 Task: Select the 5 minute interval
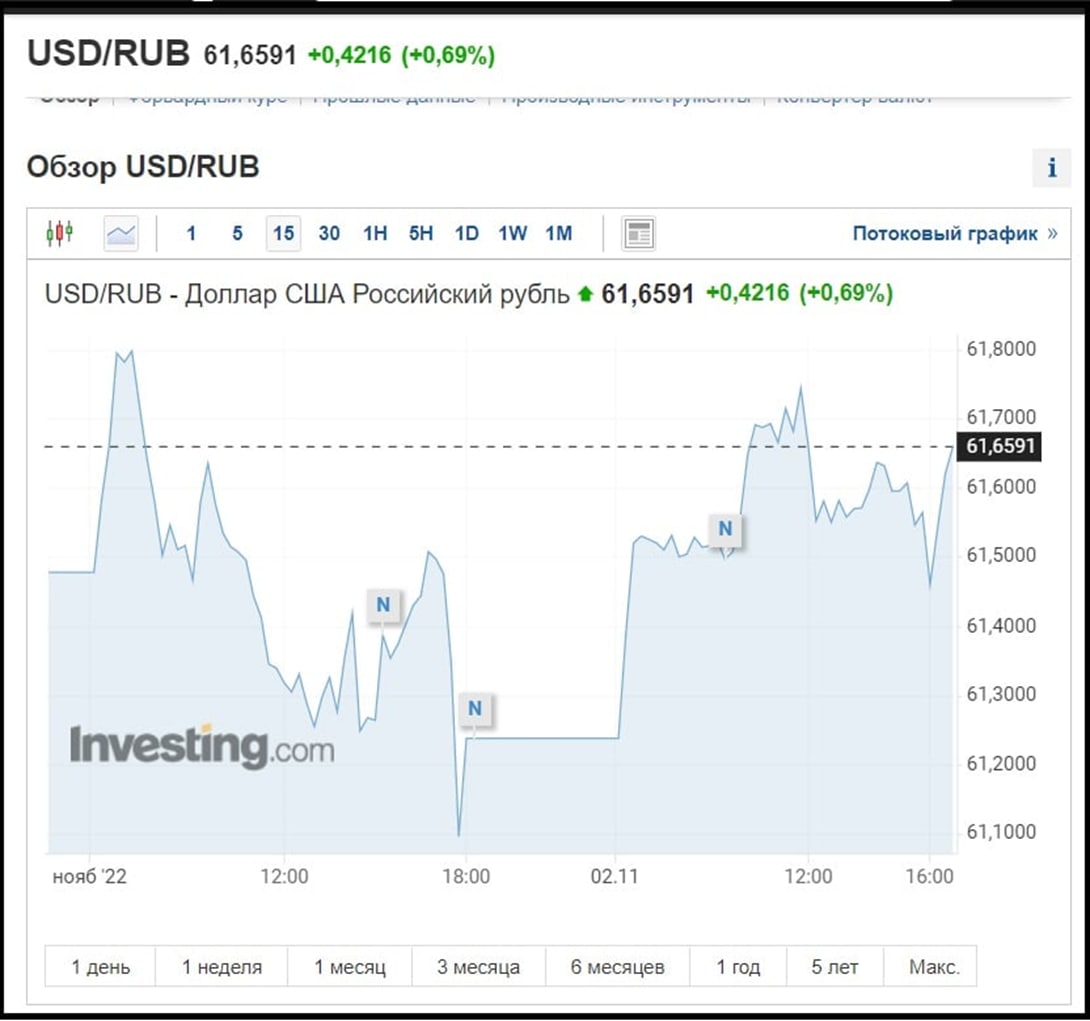(x=237, y=234)
